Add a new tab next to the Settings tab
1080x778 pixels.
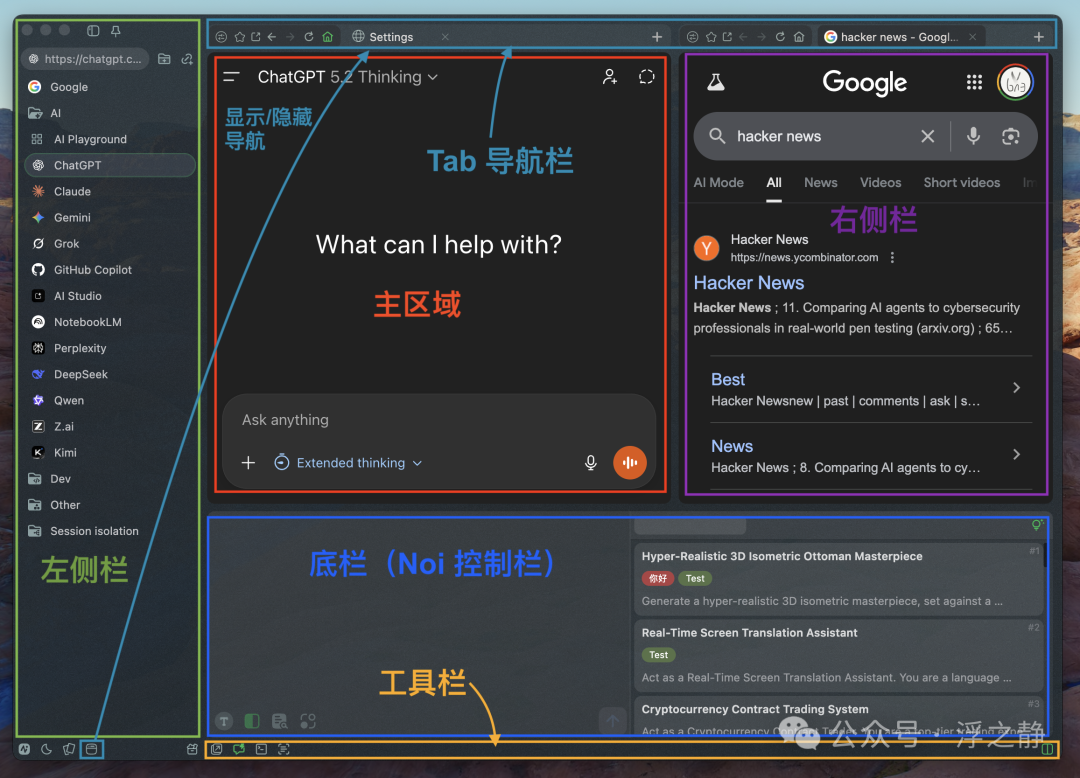tap(657, 37)
